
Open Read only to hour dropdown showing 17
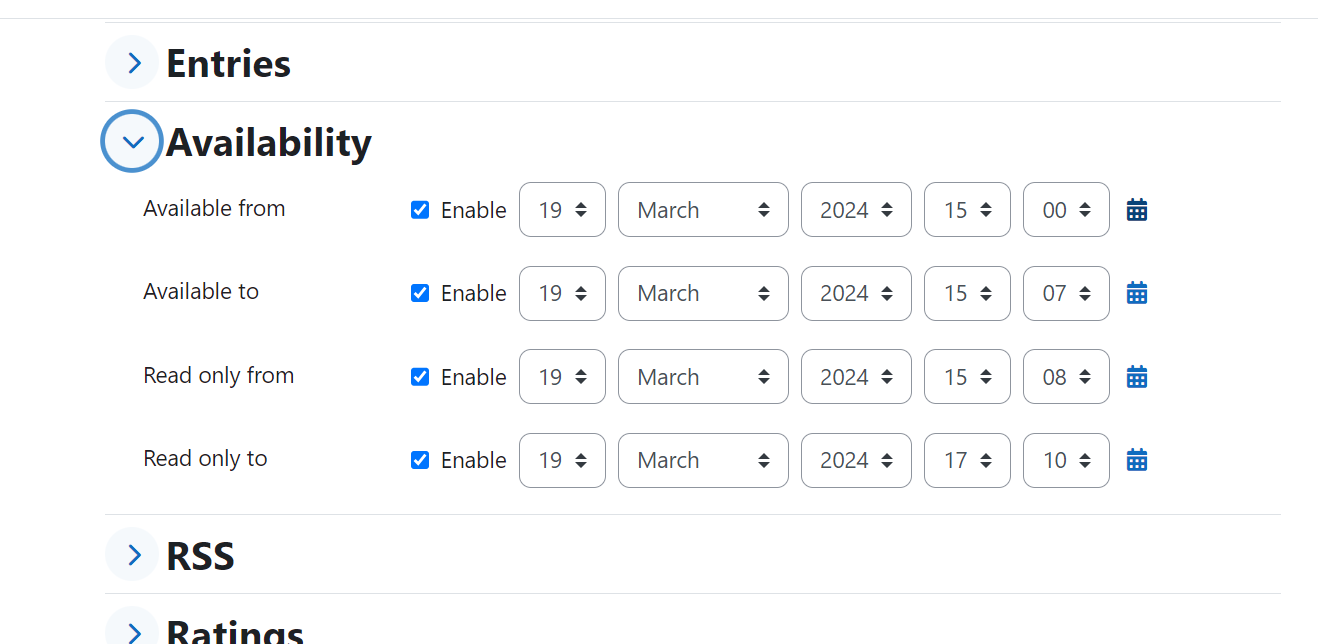[x=967, y=460]
